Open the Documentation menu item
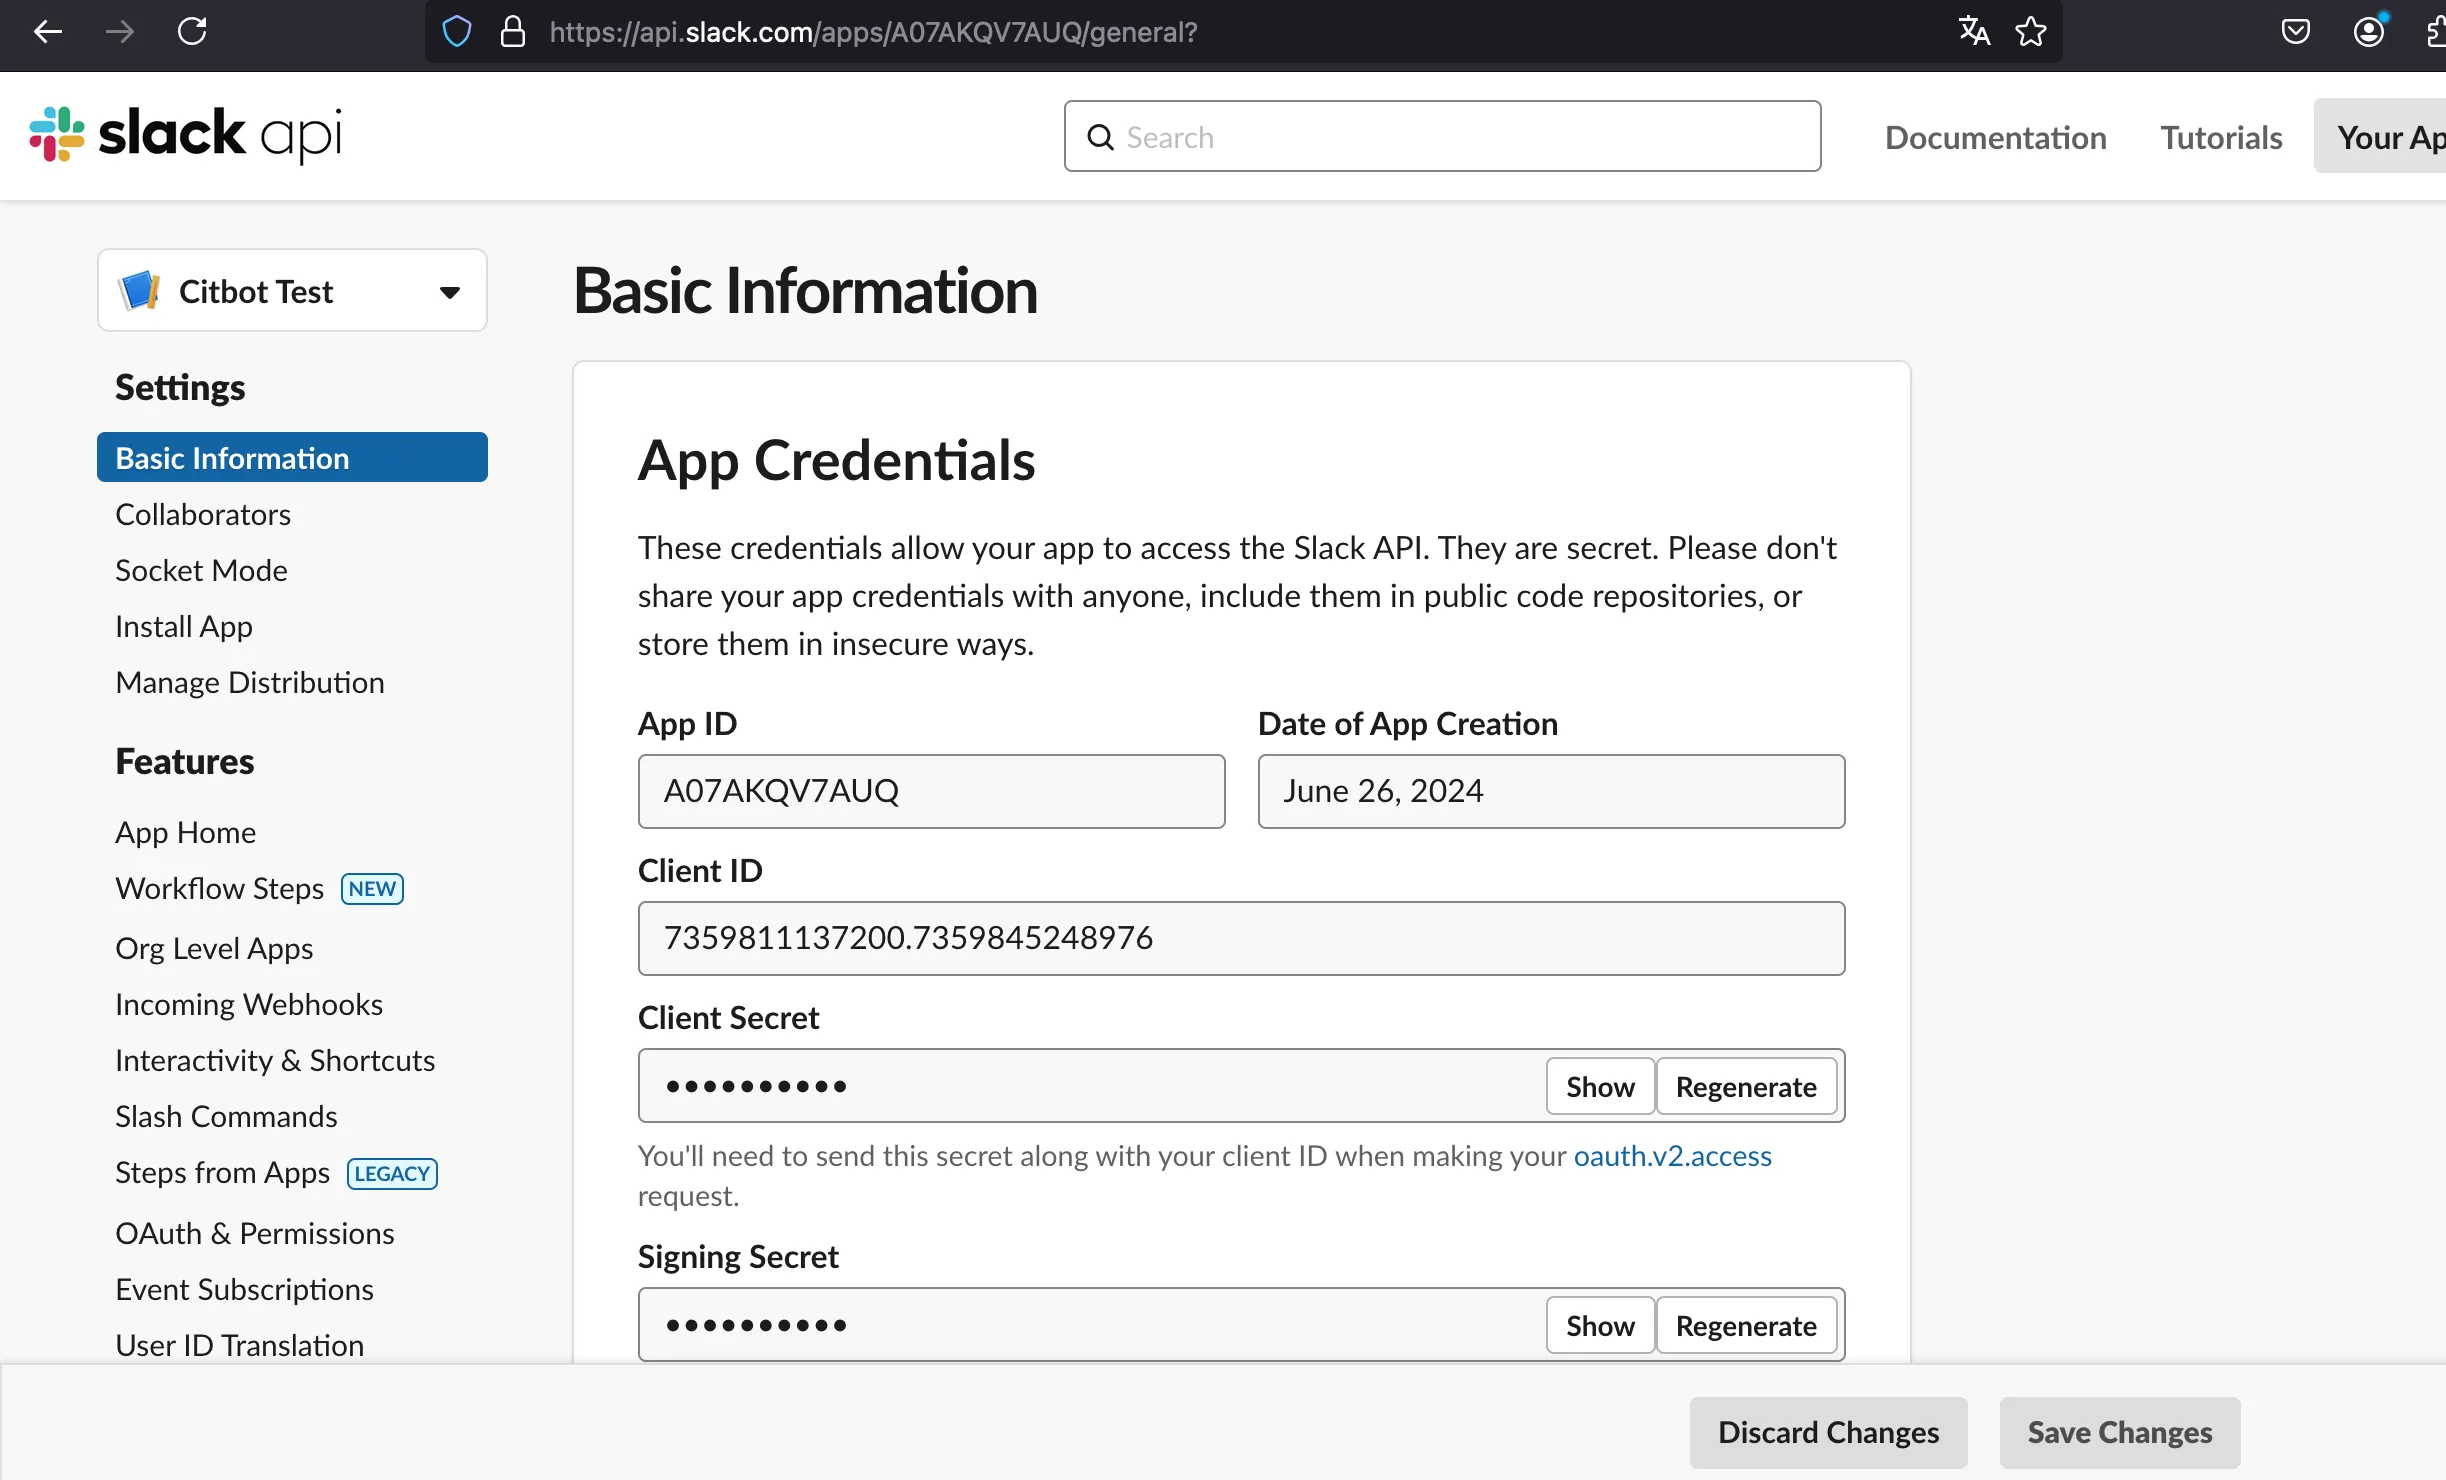The width and height of the screenshot is (2446, 1480). pos(1996,137)
